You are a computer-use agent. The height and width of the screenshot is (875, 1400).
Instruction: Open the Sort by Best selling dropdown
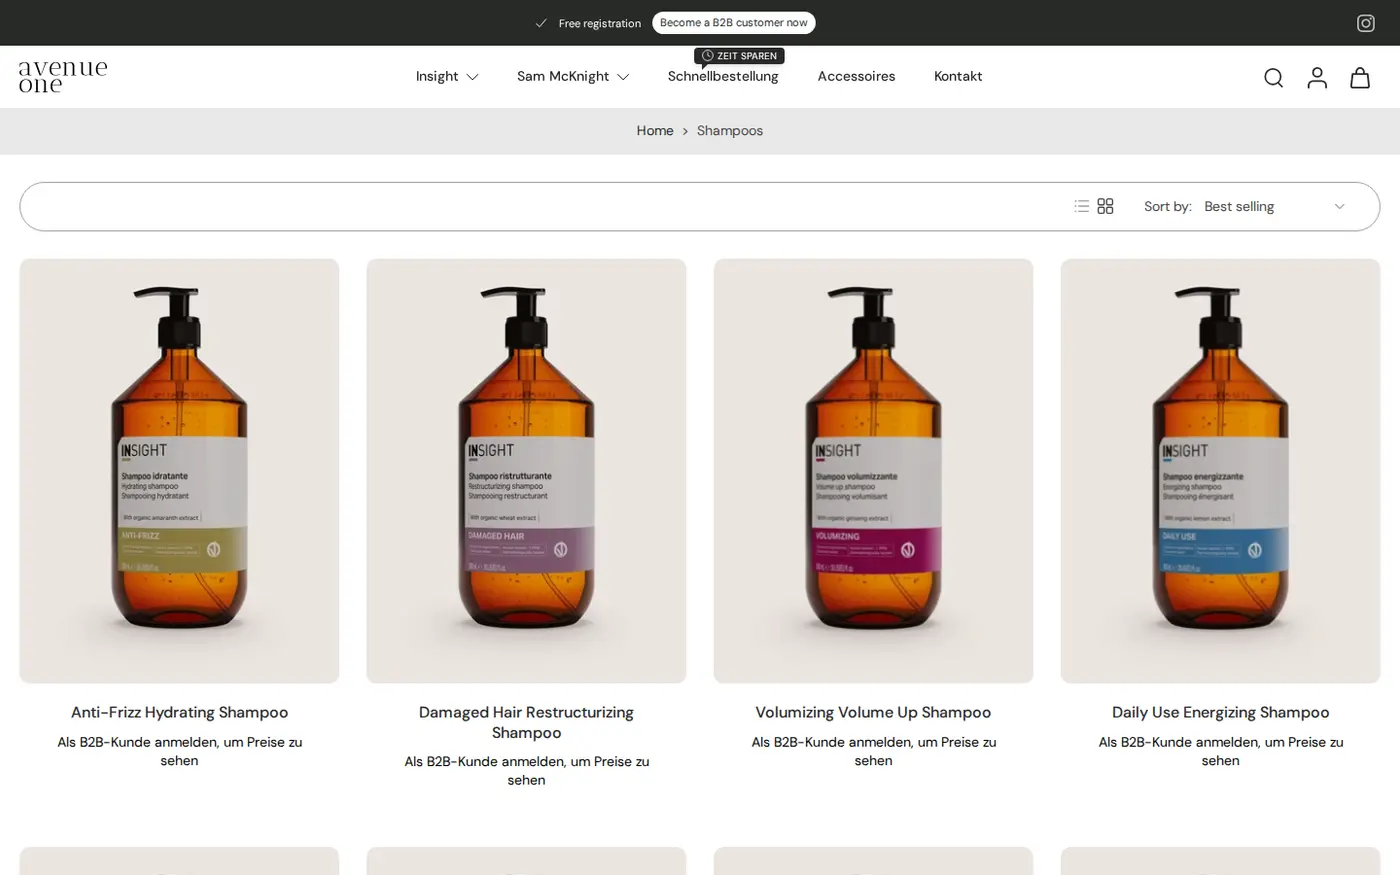[1274, 207]
